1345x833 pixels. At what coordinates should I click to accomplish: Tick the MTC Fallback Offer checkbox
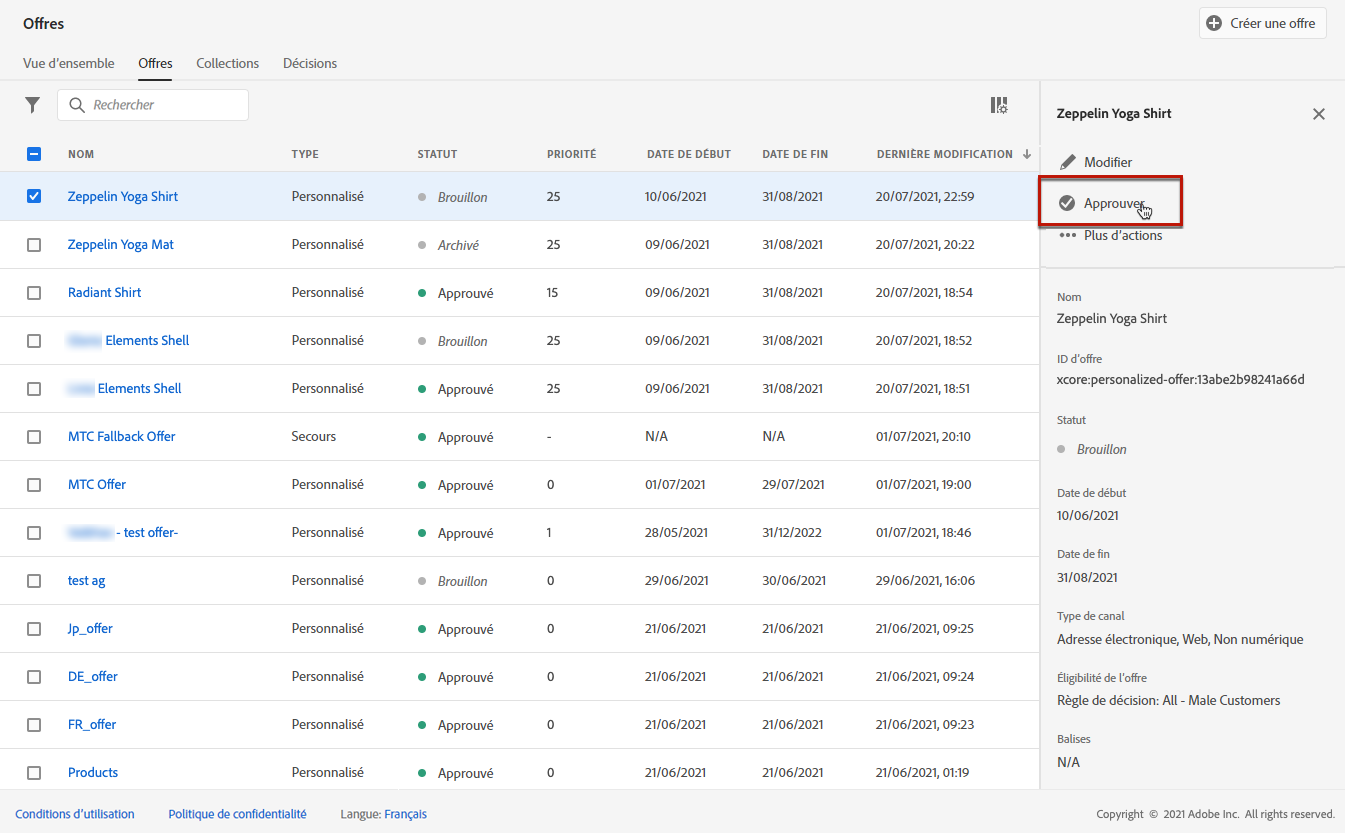point(34,437)
